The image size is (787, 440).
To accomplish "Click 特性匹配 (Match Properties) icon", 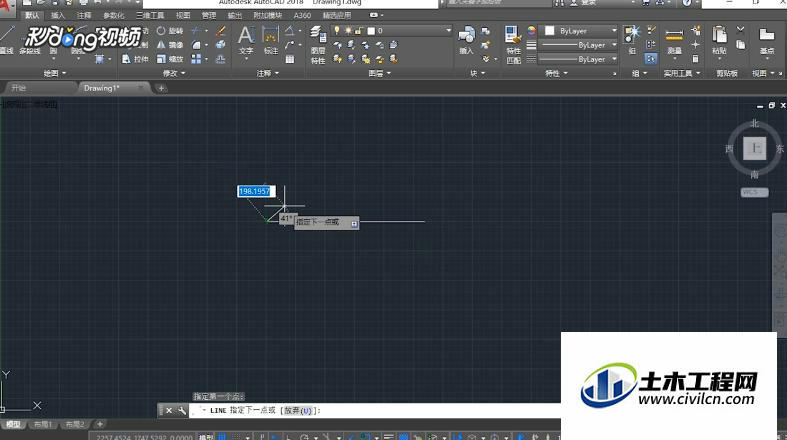I will [513, 44].
